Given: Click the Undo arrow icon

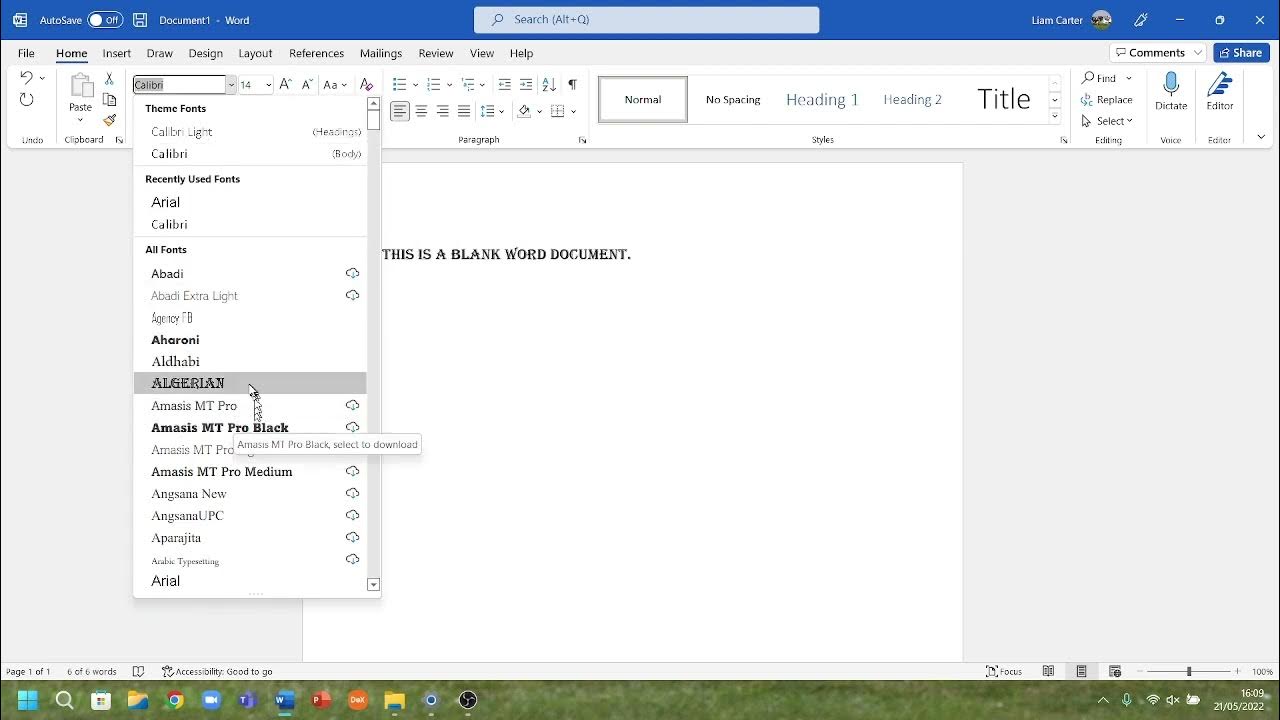Looking at the screenshot, I should (x=26, y=78).
